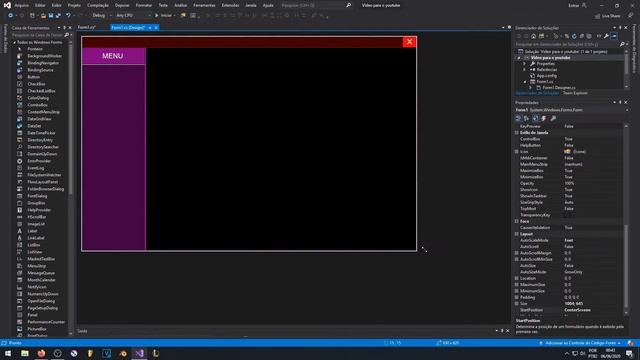Click the Save icon in the toolbar

(51, 16)
